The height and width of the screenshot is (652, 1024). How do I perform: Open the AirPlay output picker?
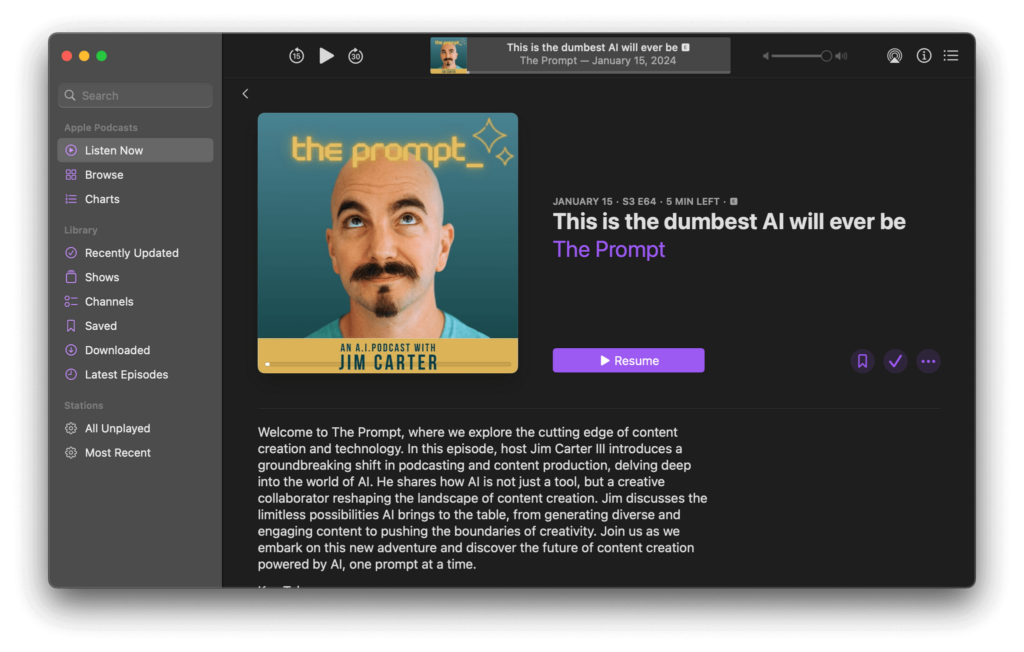coord(894,56)
